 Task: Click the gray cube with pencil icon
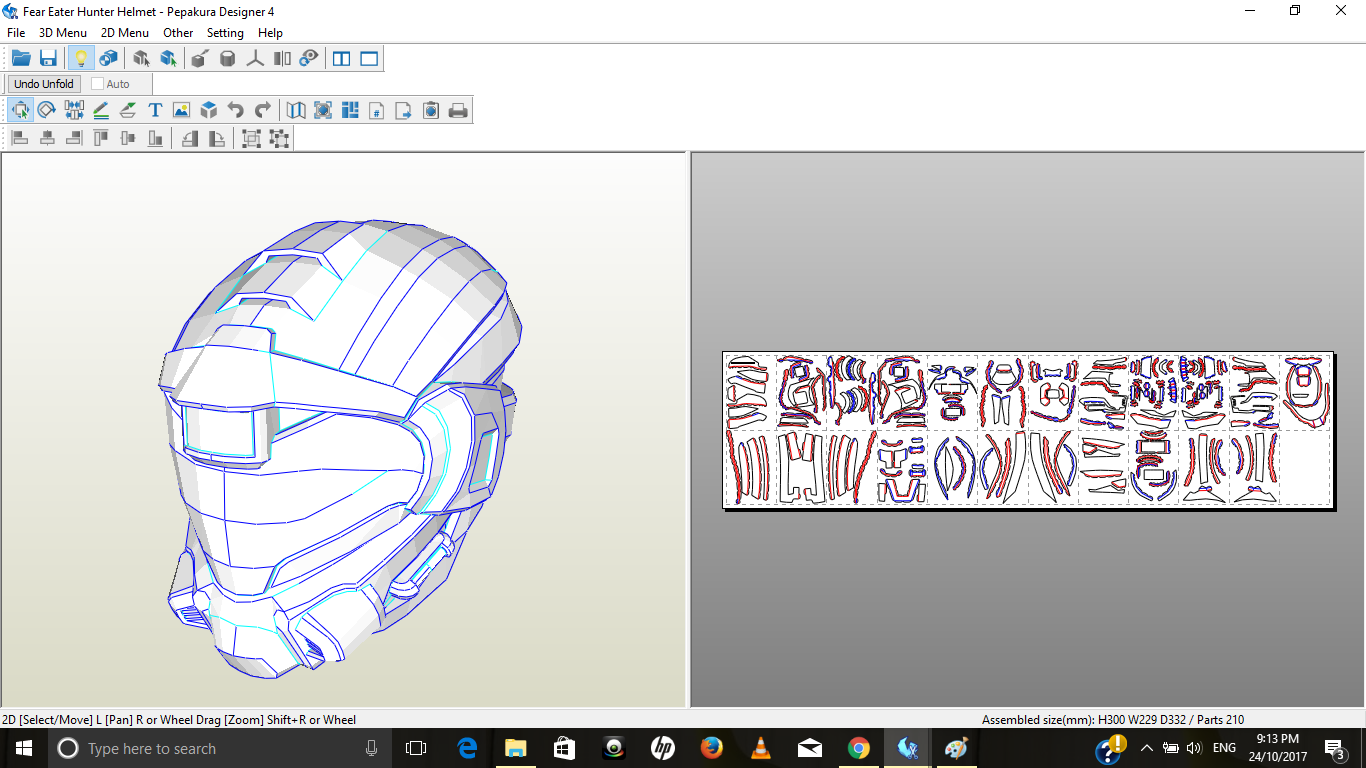(200, 59)
